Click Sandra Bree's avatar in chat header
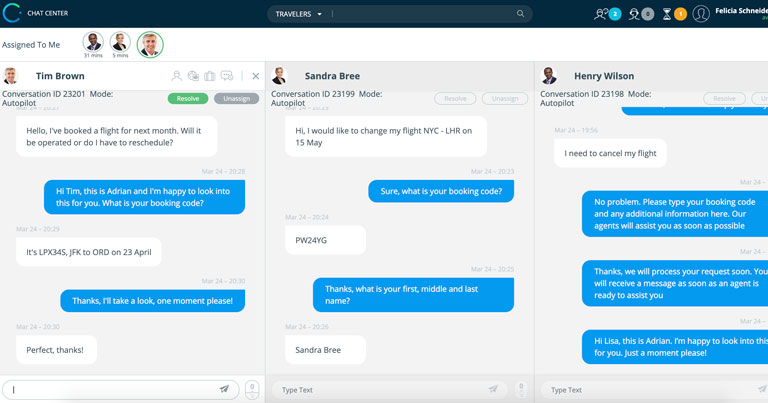768x403 pixels. coord(280,76)
